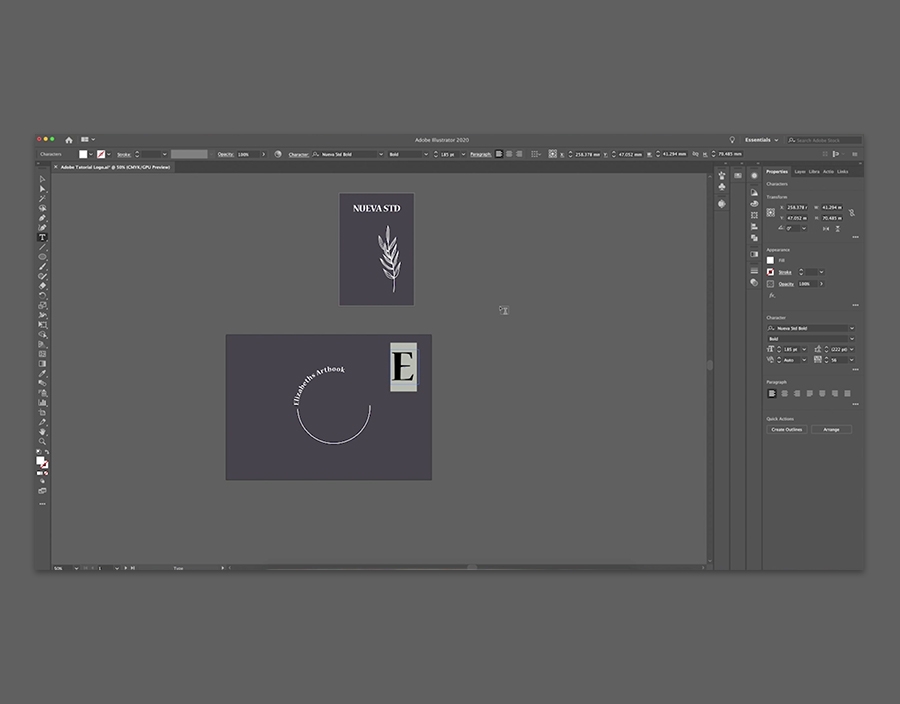The height and width of the screenshot is (704, 900).
Task: Open the Align panel icon in dock
Action: 754,227
